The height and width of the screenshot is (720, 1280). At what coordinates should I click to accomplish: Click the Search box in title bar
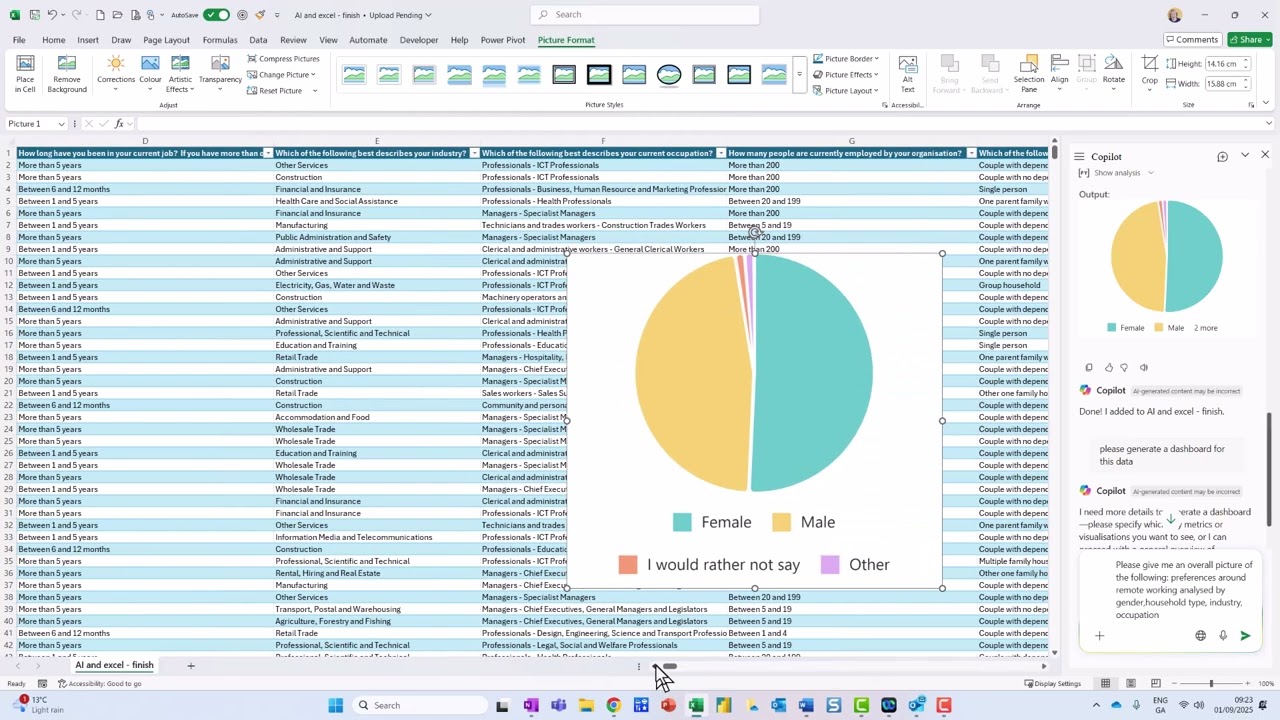pyautogui.click(x=645, y=15)
